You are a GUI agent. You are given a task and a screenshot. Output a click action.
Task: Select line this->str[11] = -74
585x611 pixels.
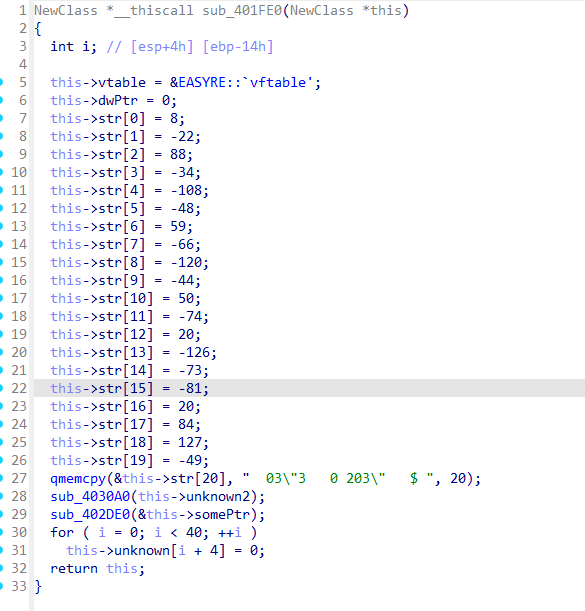coord(129,316)
